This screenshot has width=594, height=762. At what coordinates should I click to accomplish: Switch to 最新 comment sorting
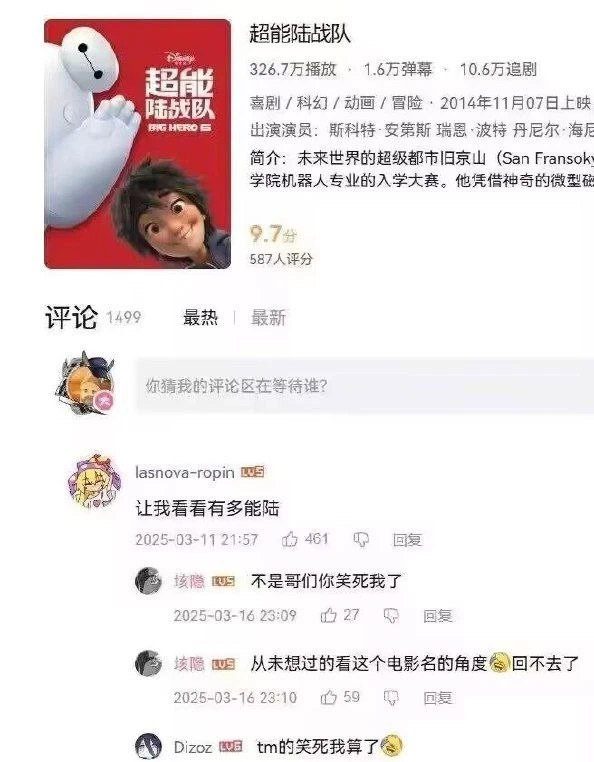(268, 317)
